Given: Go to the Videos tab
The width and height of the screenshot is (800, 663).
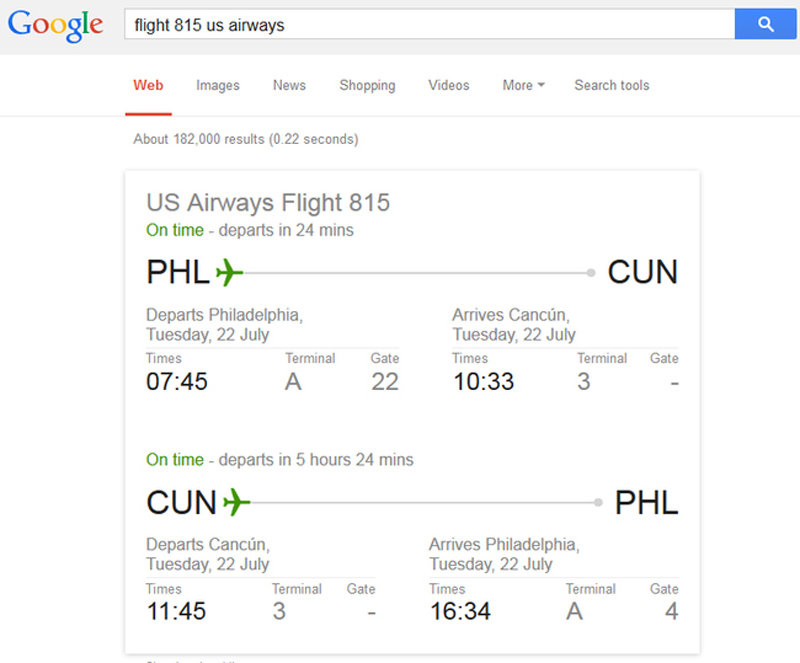Looking at the screenshot, I should click(x=448, y=85).
